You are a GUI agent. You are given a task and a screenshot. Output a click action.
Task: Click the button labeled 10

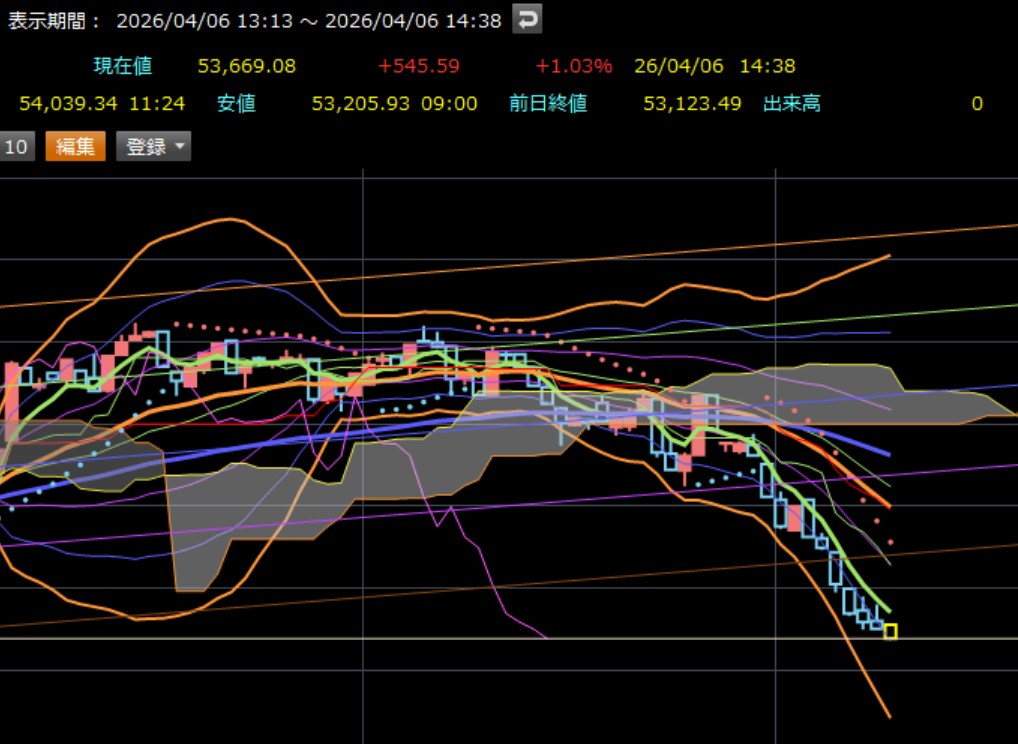click(x=16, y=147)
